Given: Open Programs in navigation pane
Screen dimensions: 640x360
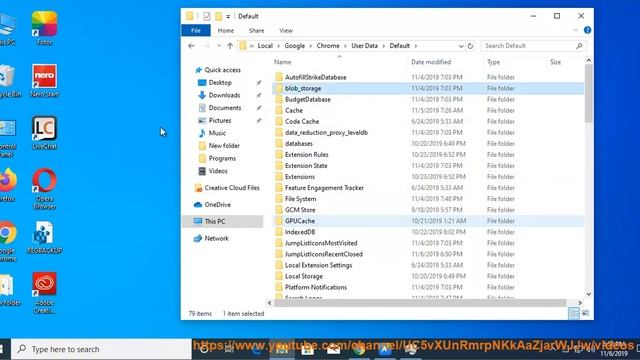Looking at the screenshot, I should [222, 158].
